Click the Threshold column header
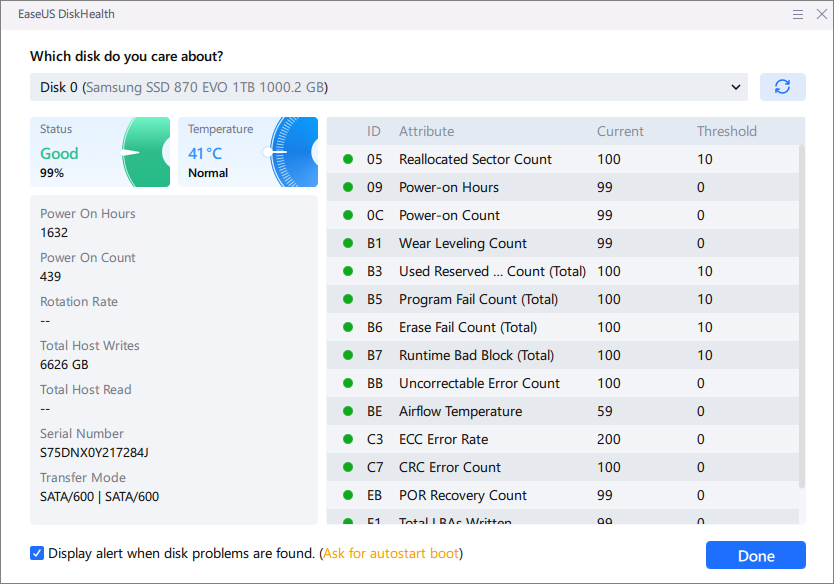Image resolution: width=834 pixels, height=584 pixels. [x=727, y=131]
